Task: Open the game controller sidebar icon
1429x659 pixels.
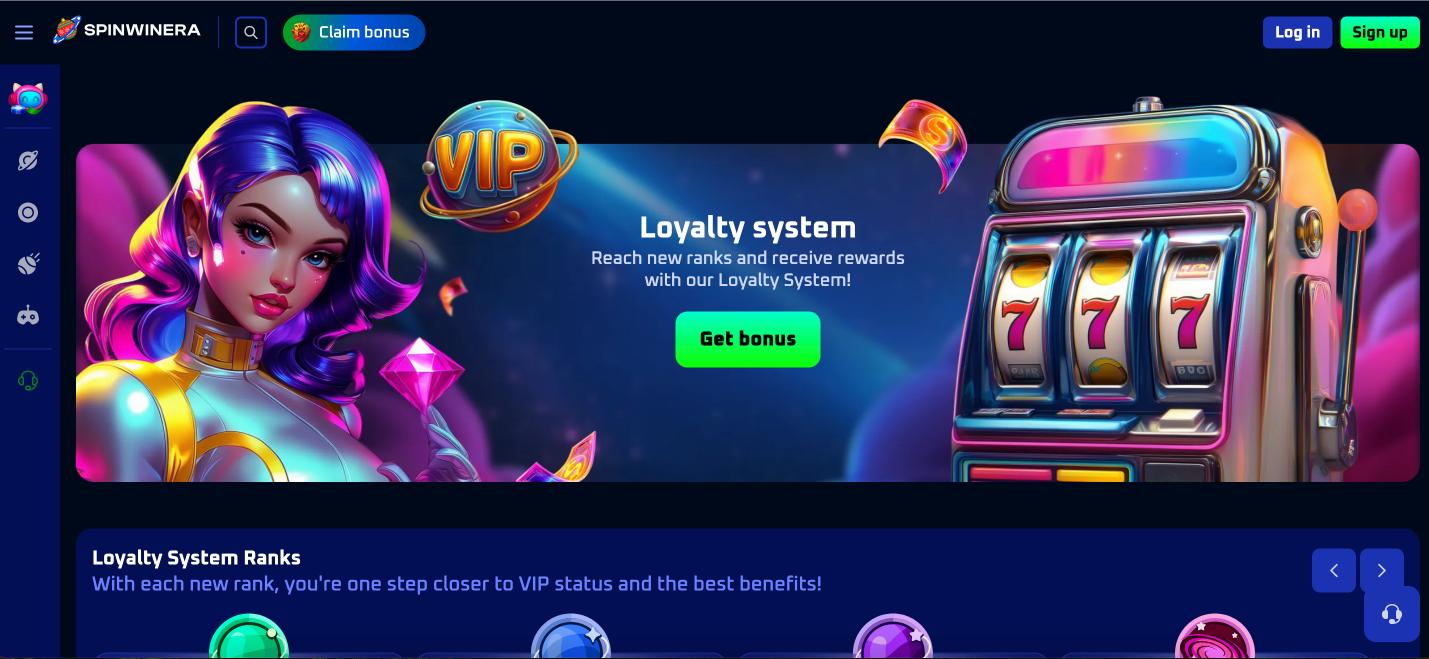Action: tap(28, 315)
